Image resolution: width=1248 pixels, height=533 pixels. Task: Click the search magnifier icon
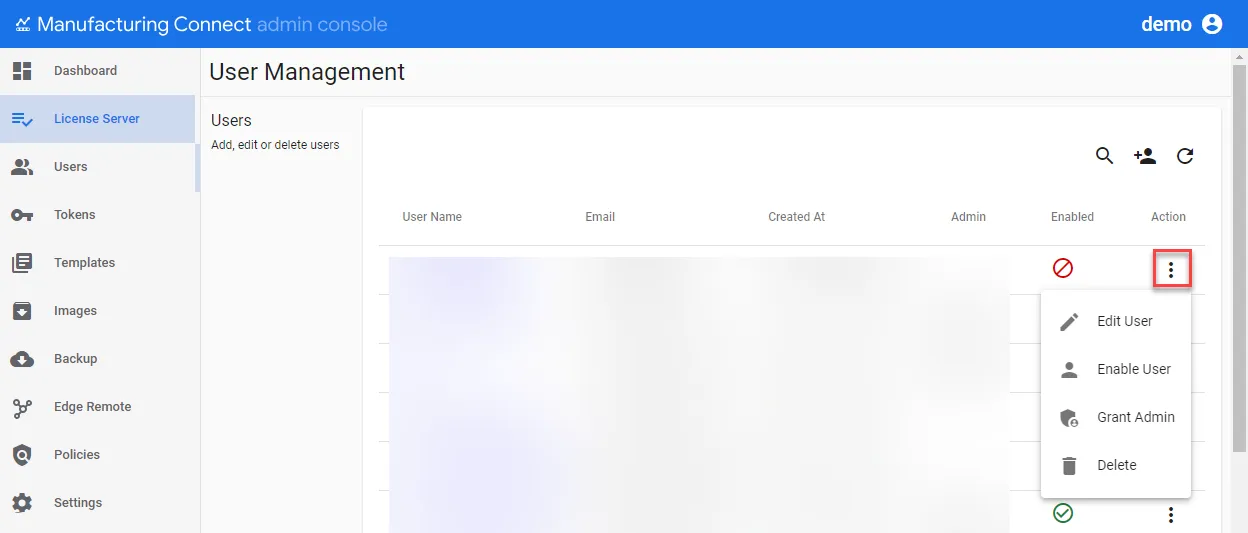(1104, 156)
